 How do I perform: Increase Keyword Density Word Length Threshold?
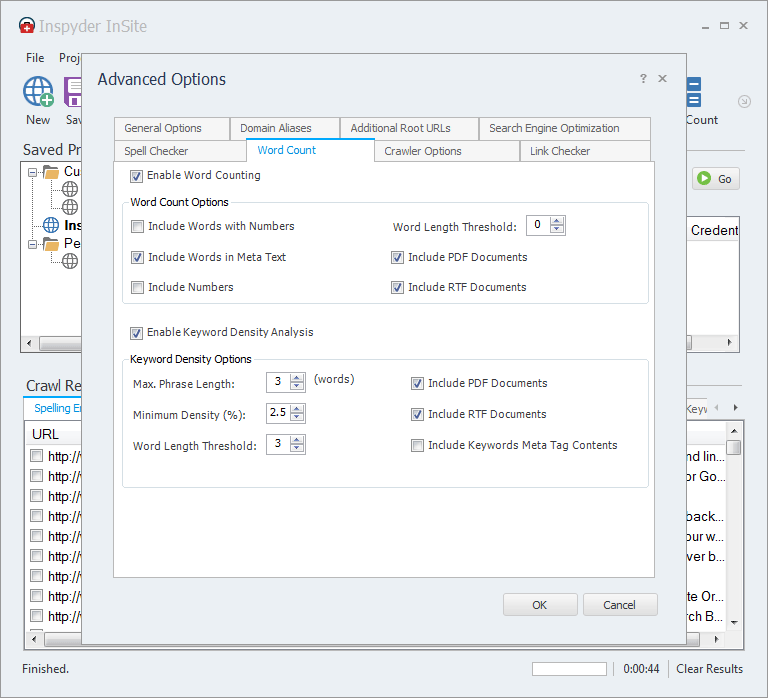point(297,439)
